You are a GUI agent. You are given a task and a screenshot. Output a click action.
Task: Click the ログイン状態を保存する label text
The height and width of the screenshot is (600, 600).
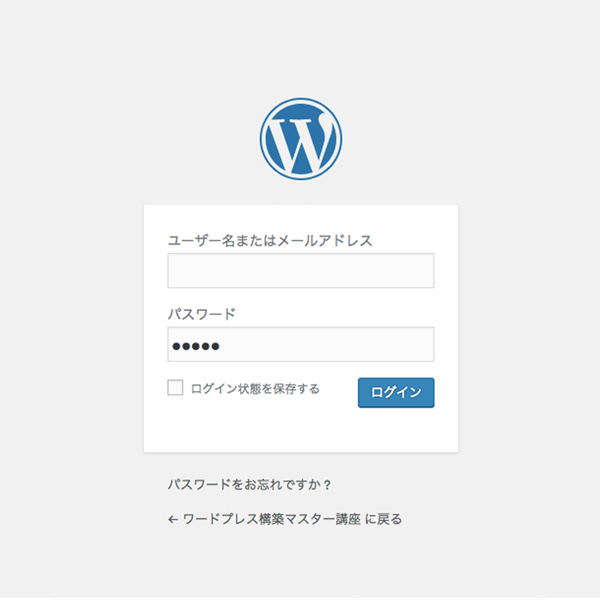(255, 389)
